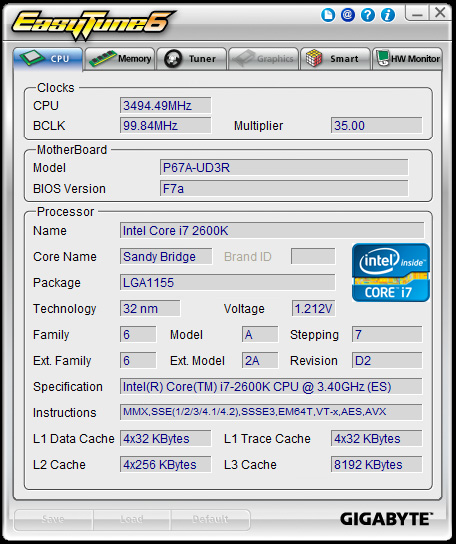Click the Ext. Family field showing 6

coord(138,360)
